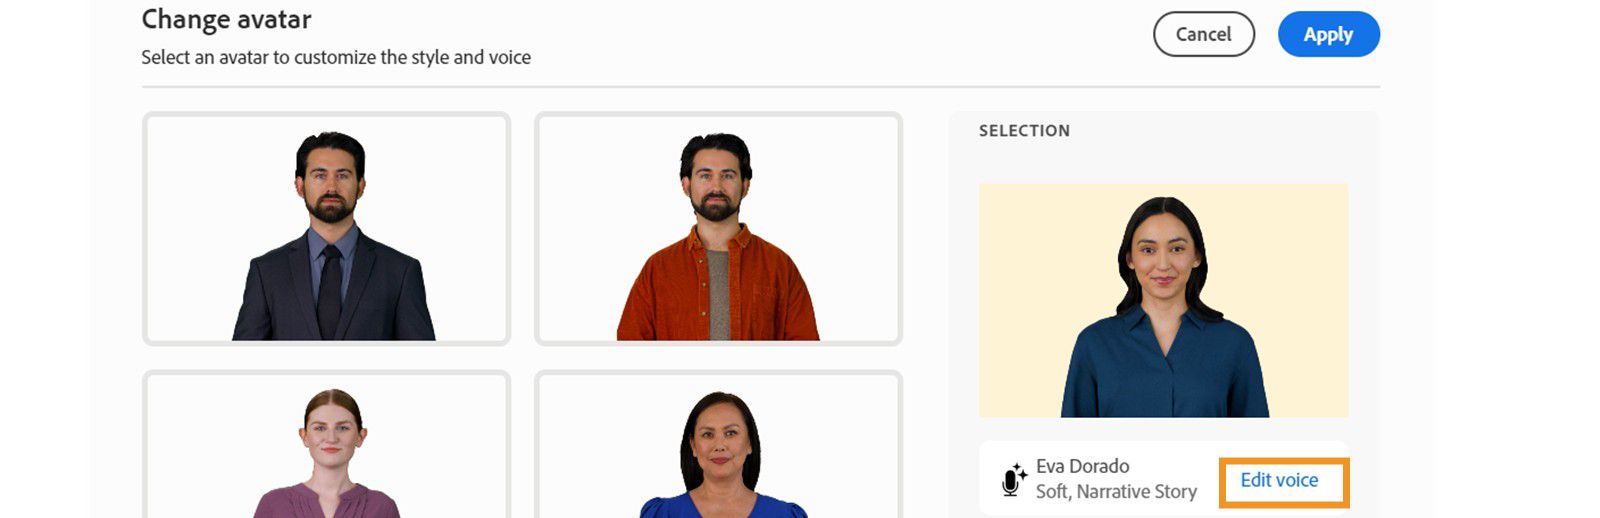Click the microphone sparkle voice icon
The width and height of the screenshot is (1600, 518).
pyautogui.click(x=1014, y=480)
